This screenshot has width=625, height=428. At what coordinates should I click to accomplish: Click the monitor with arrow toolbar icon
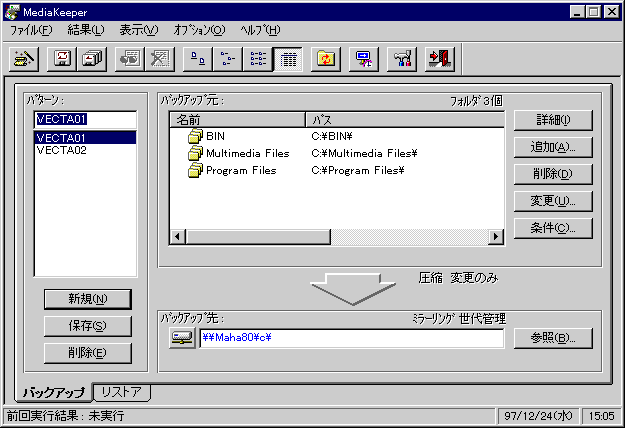pyautogui.click(x=364, y=59)
